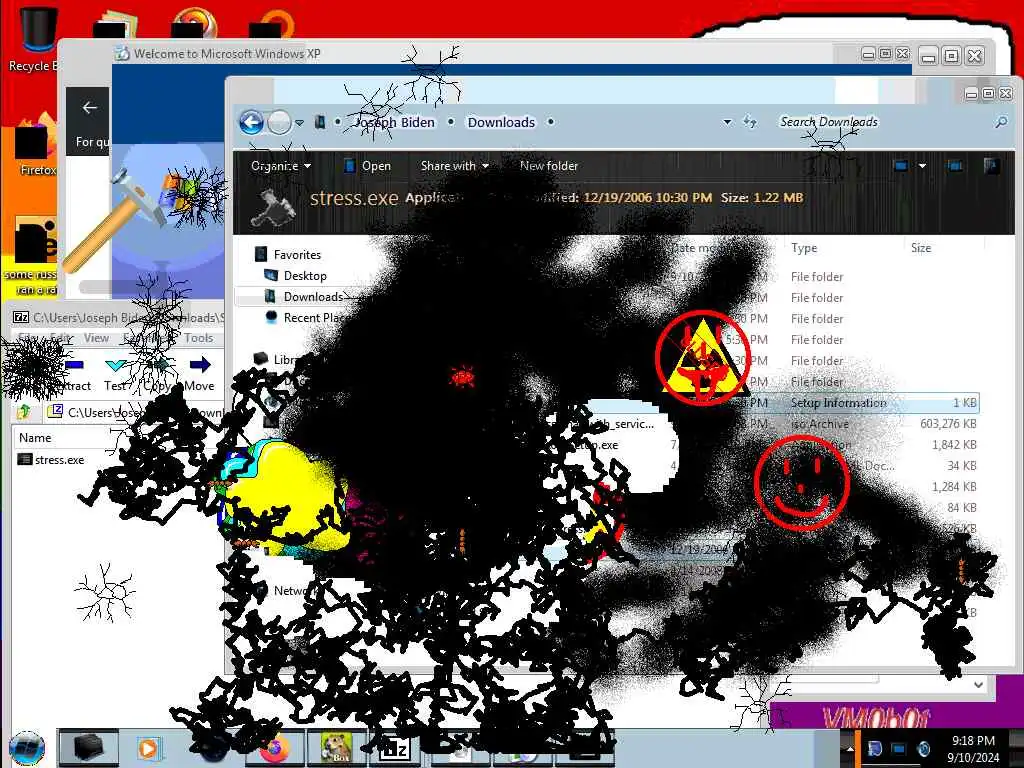1024x768 pixels.
Task: Click the 7-Zip path address field
Action: (x=135, y=412)
